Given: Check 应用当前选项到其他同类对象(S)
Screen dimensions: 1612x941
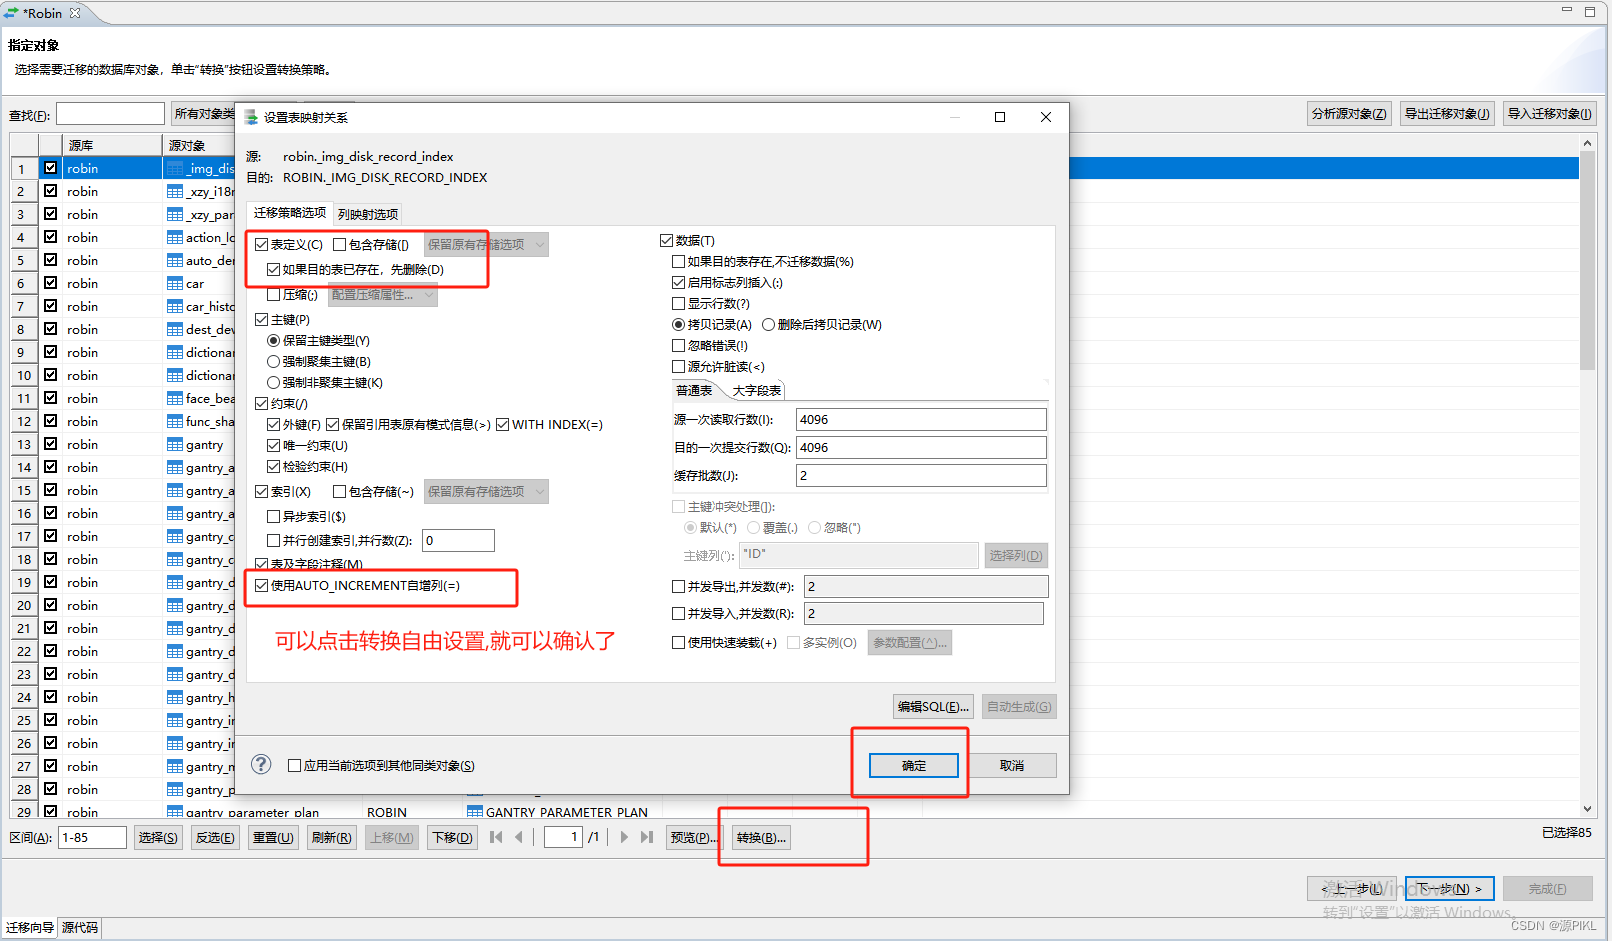Looking at the screenshot, I should coord(294,765).
